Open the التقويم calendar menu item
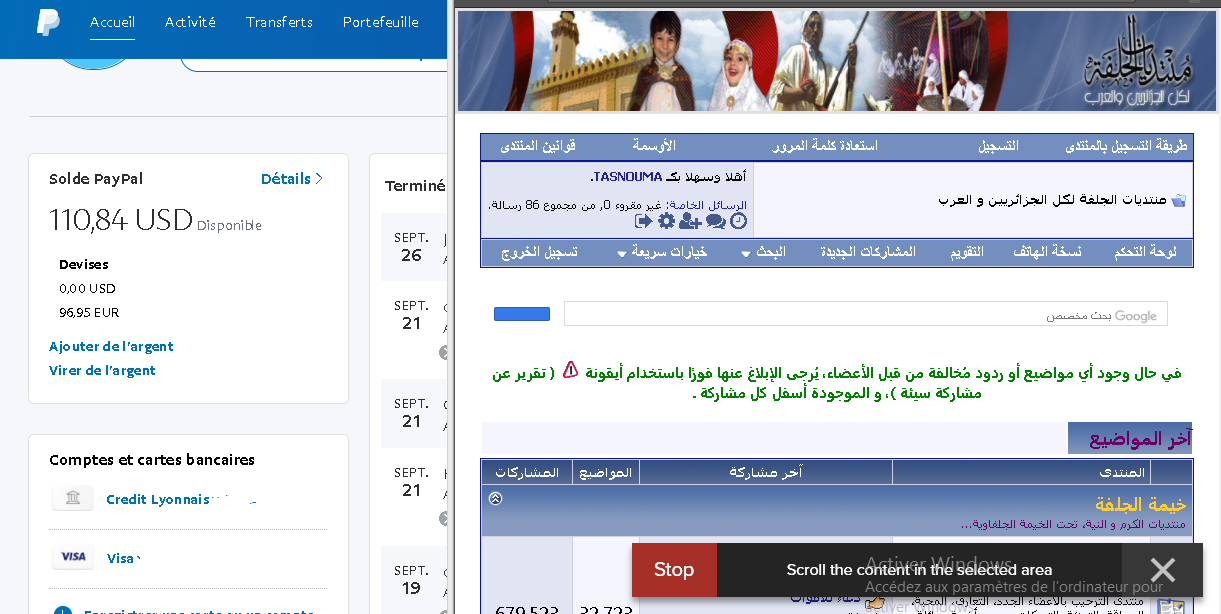The height and width of the screenshot is (614, 1221). click(x=966, y=252)
